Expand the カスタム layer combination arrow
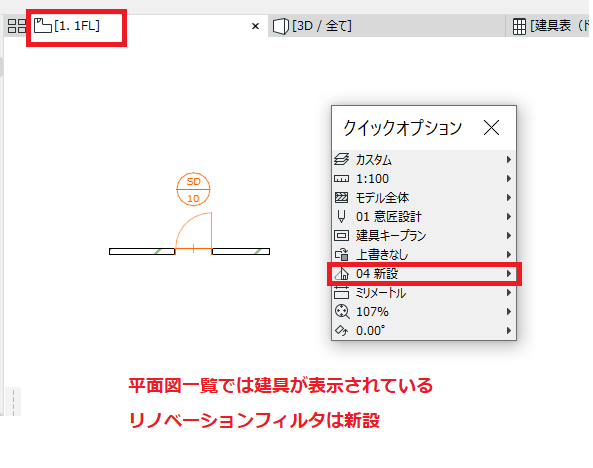The width and height of the screenshot is (593, 468). (x=509, y=160)
